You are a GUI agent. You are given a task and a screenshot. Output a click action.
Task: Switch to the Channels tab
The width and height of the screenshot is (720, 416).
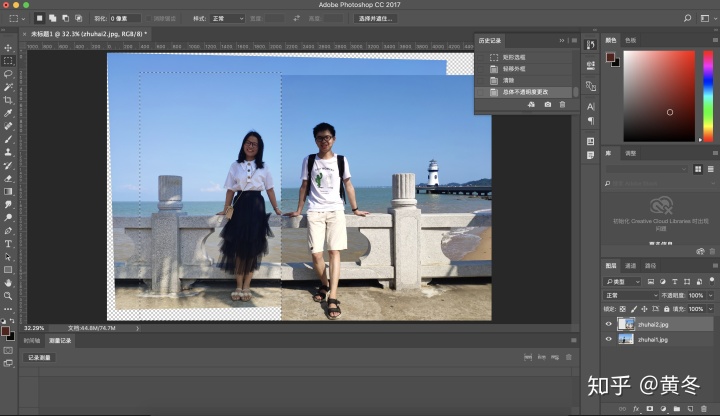(x=630, y=266)
